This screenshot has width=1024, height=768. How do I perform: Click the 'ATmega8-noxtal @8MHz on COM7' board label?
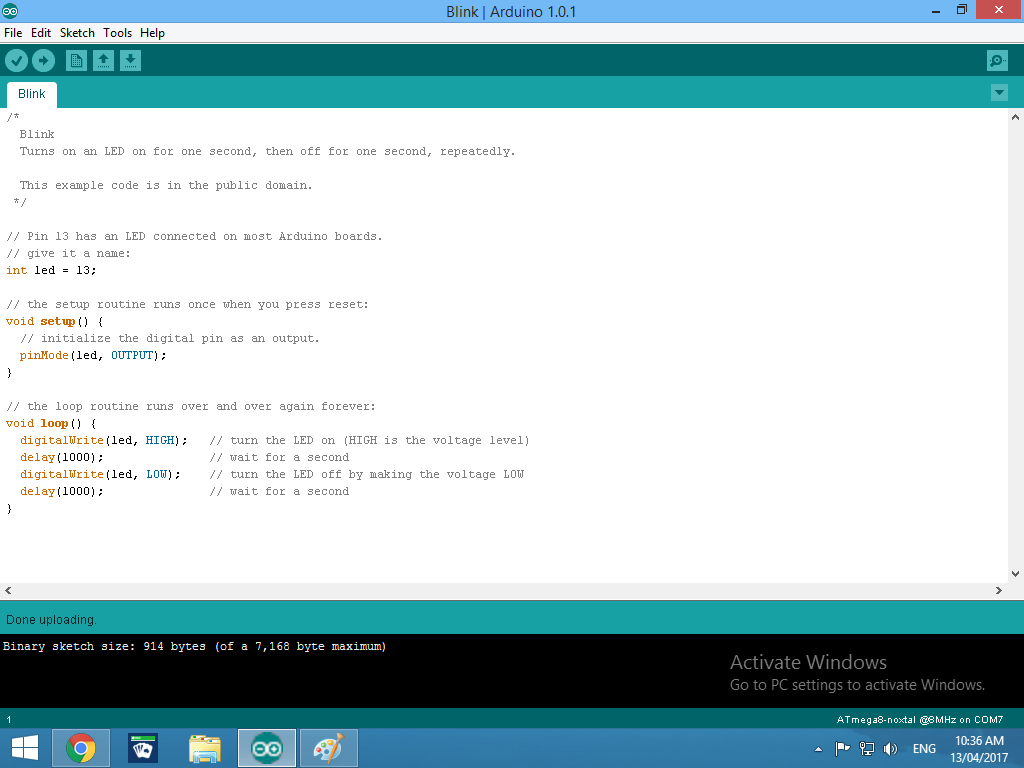[x=920, y=720]
